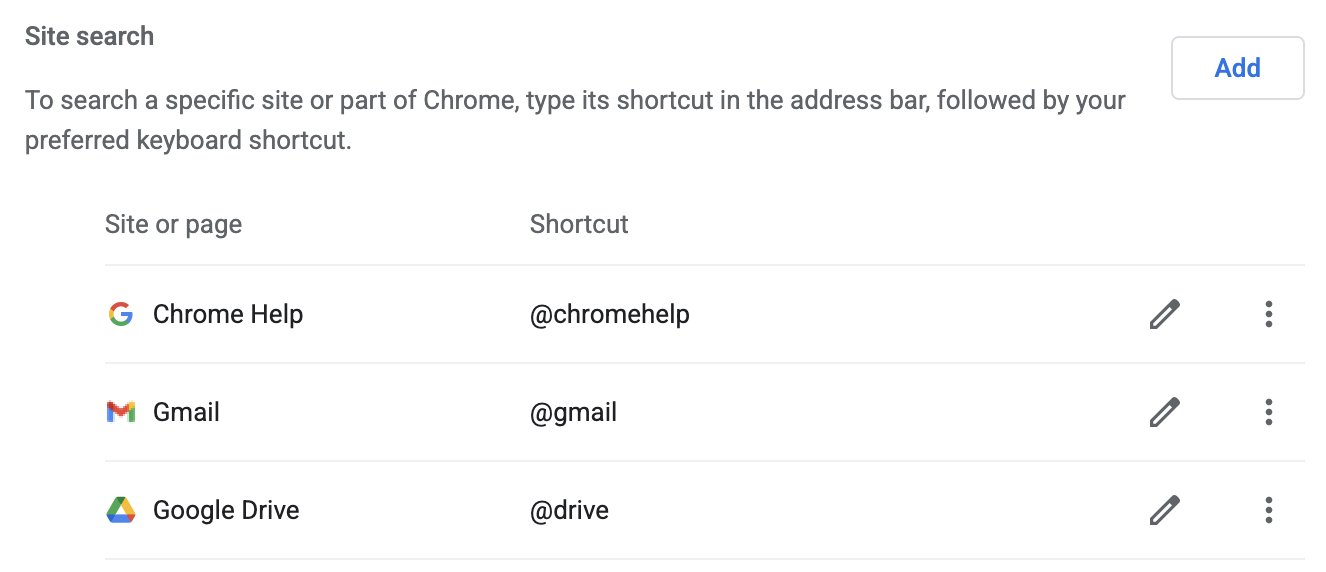Click the Site search section heading
Screen dimensions: 1326x572
[89, 36]
